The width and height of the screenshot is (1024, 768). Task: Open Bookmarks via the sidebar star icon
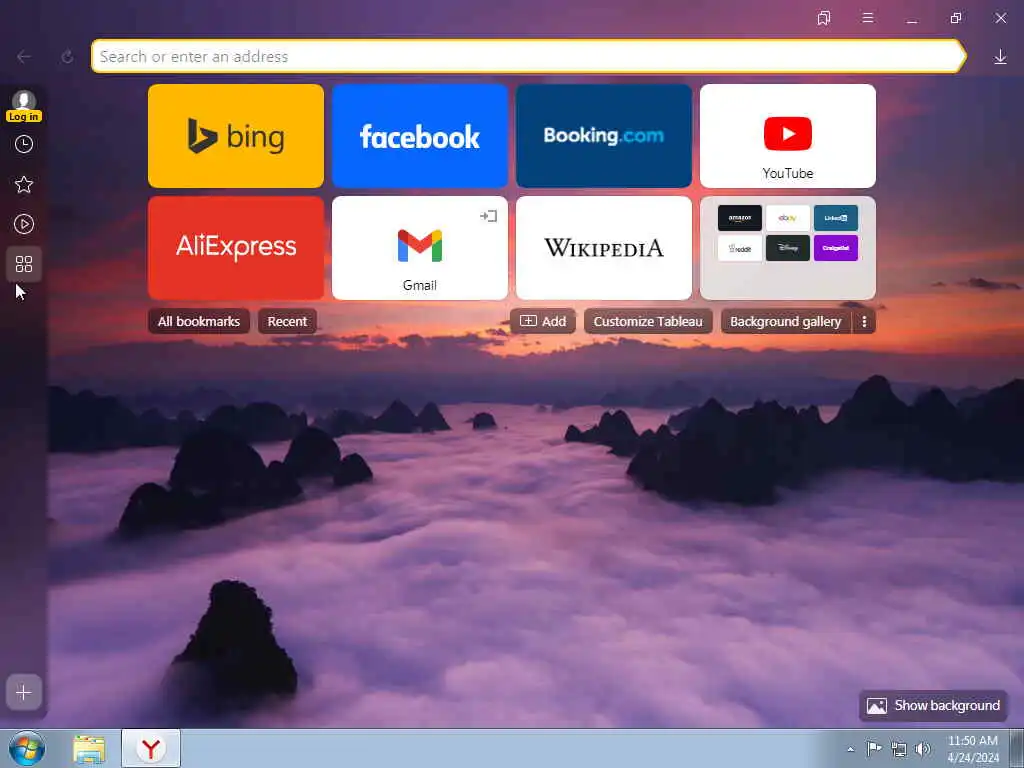tap(24, 185)
